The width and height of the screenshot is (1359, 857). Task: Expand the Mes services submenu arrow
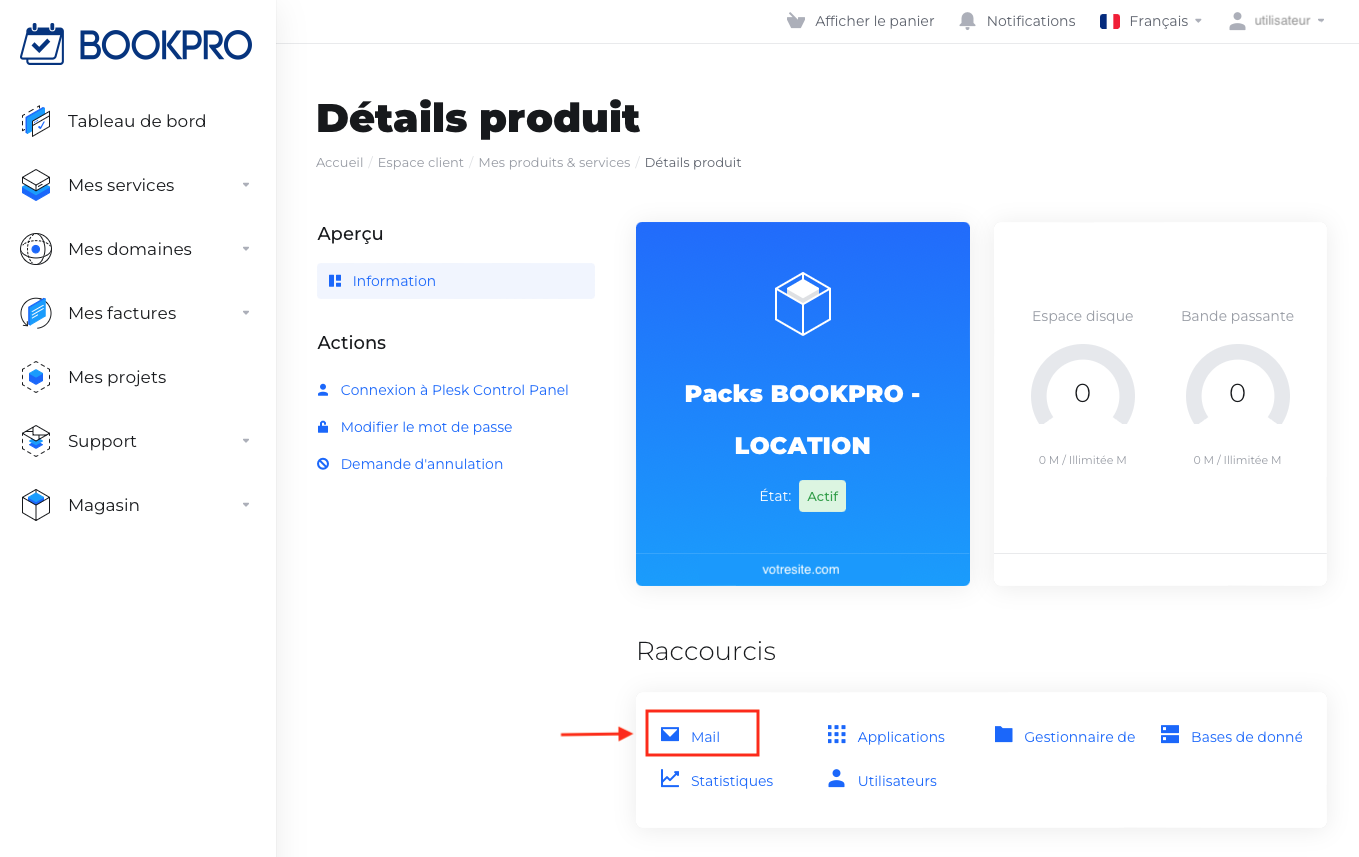coord(246,185)
